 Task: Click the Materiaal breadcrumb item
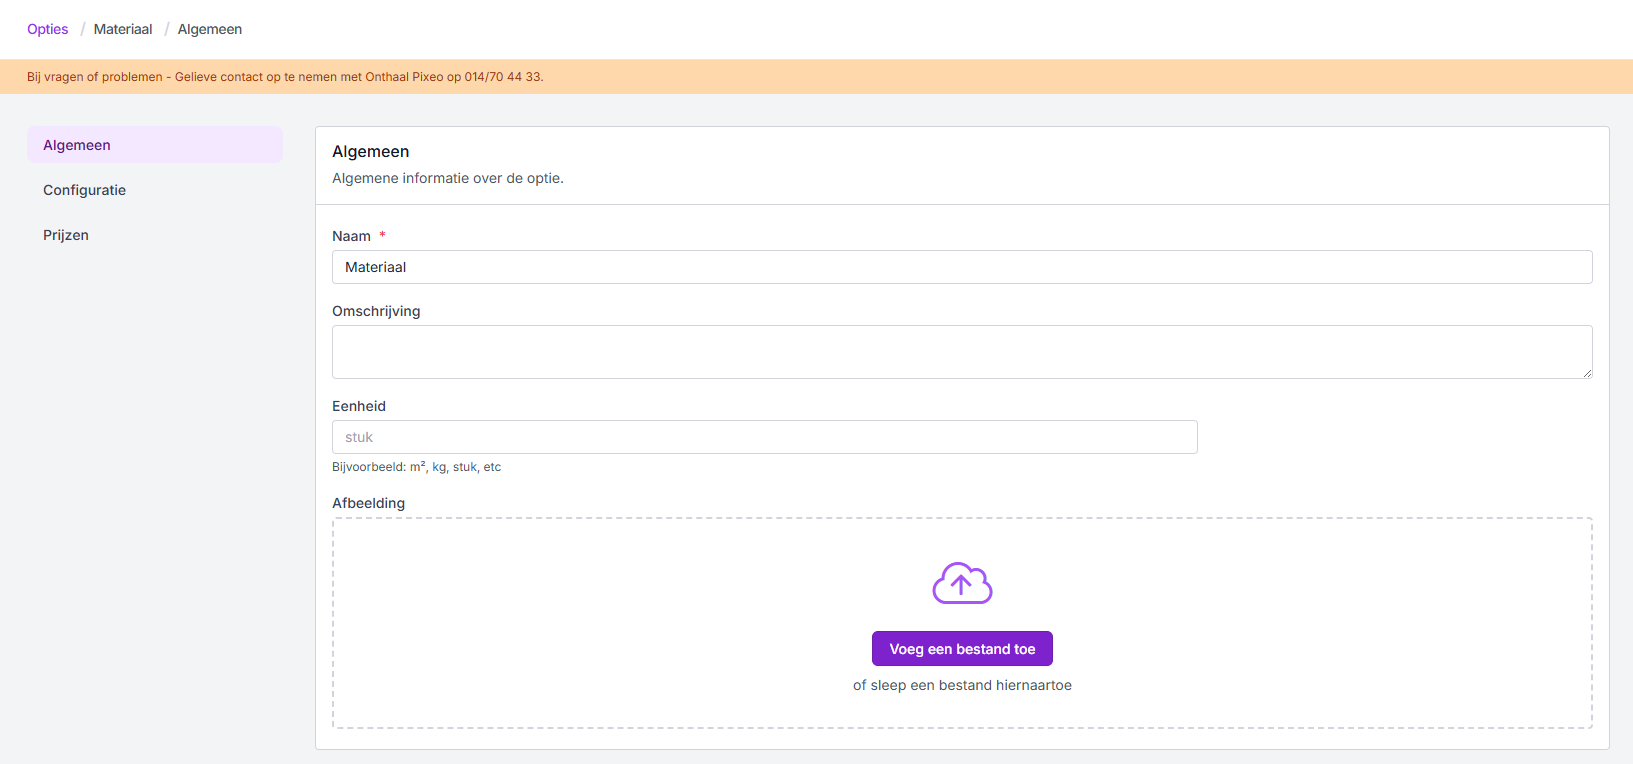123,29
